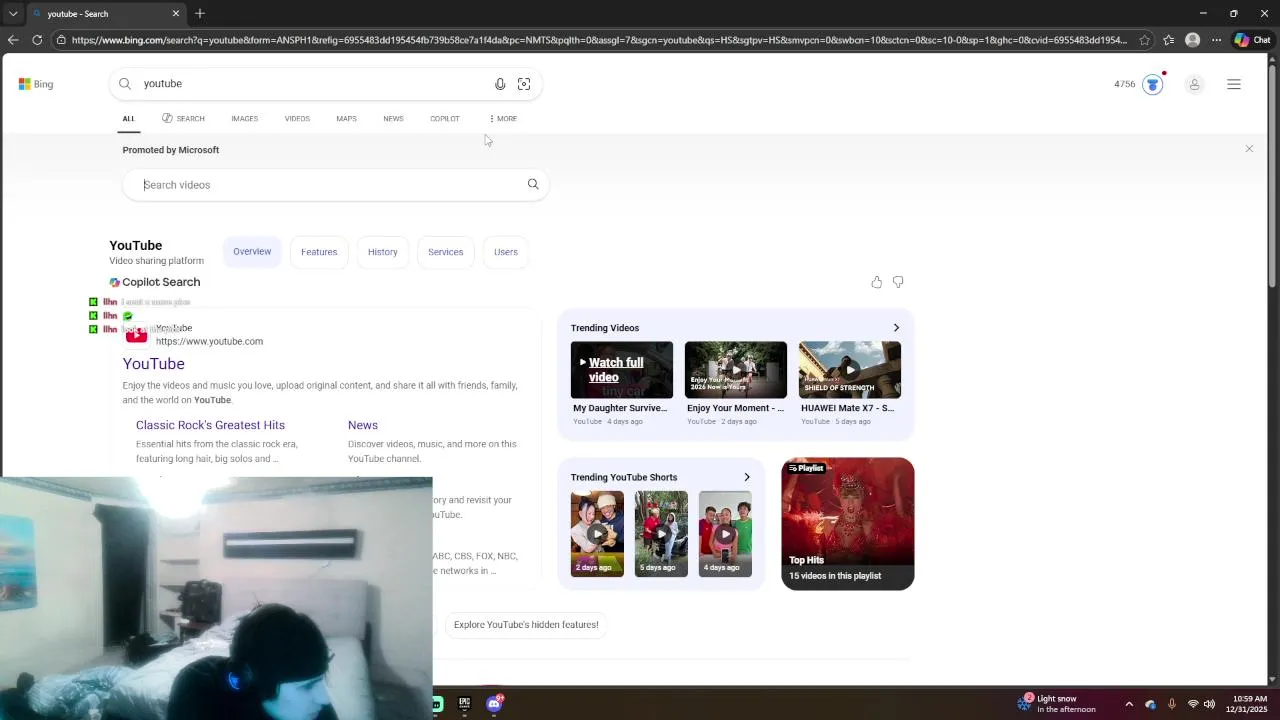Play HUAWEI Mate X7 trending video

point(850,370)
